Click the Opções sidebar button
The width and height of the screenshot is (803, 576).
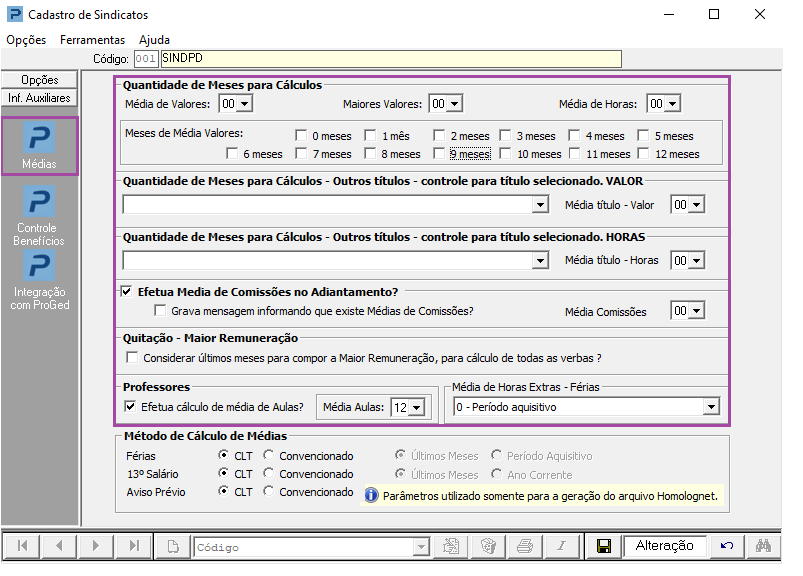(40, 80)
